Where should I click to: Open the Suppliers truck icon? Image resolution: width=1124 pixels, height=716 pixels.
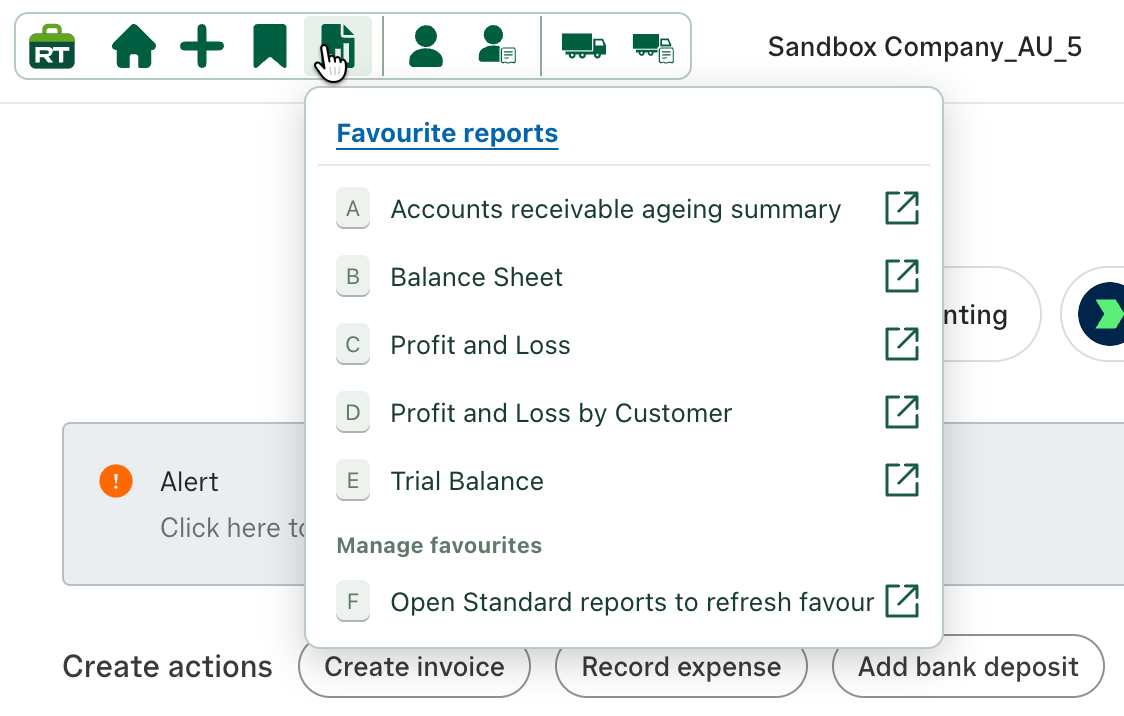[x=584, y=47]
